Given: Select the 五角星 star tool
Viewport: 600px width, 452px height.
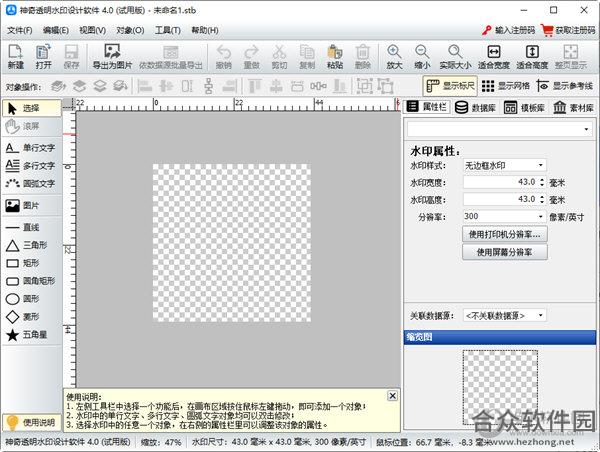Looking at the screenshot, I should pos(32,335).
